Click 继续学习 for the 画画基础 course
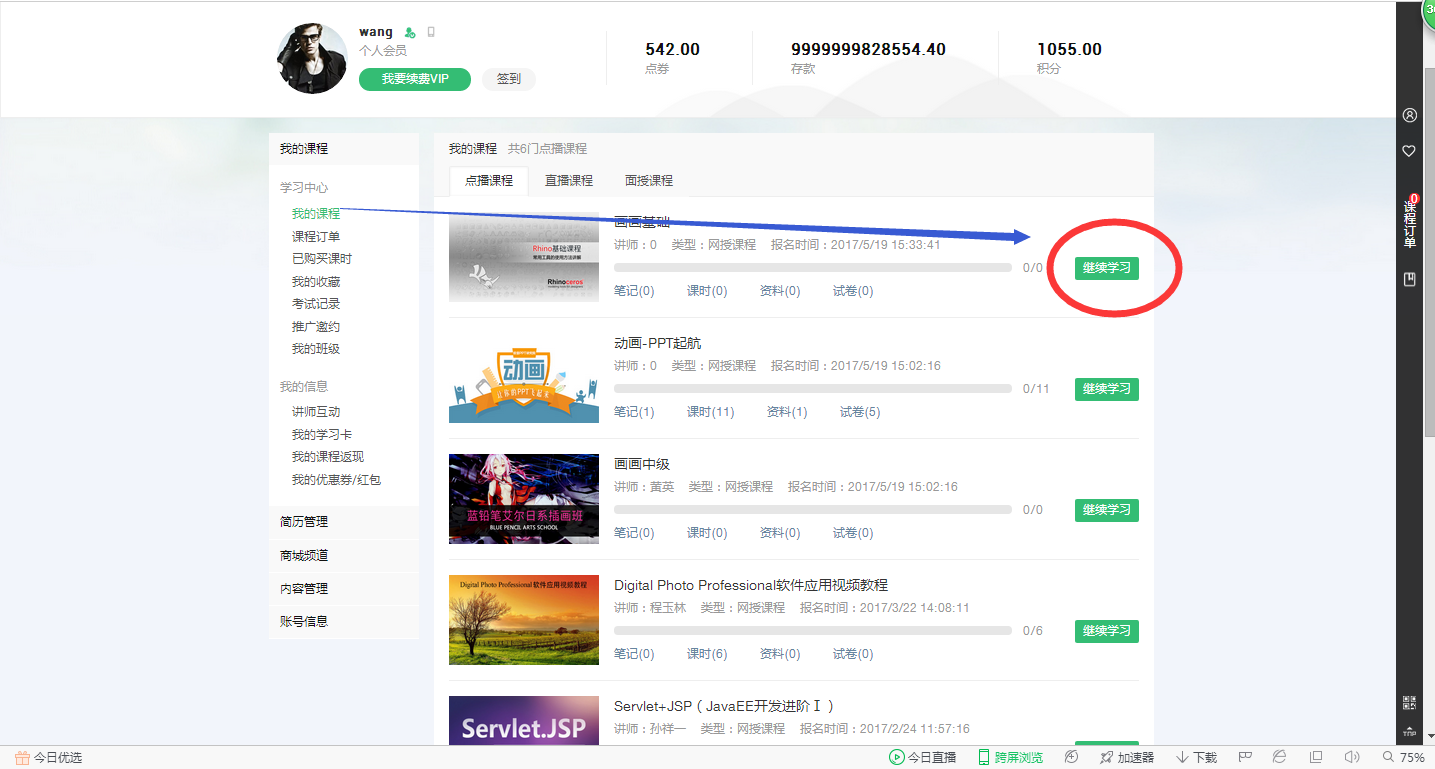 (x=1106, y=268)
